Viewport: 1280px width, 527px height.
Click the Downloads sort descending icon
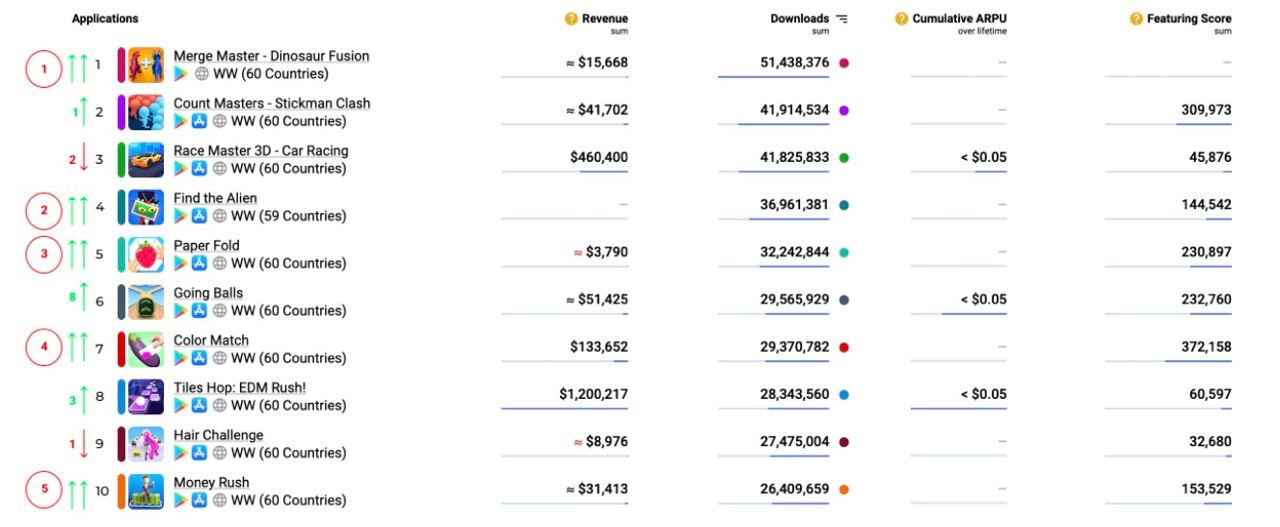point(842,19)
